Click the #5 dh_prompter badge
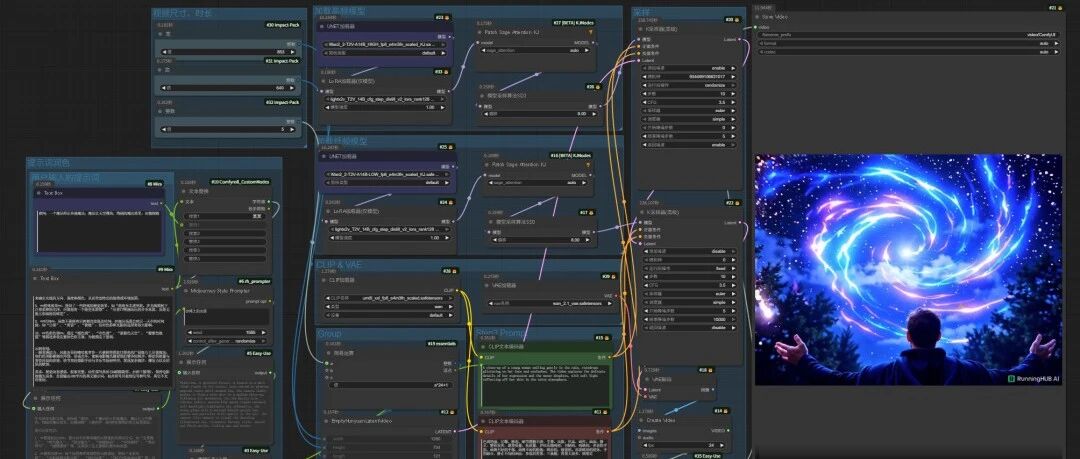This screenshot has width=1080, height=459. 256,281
